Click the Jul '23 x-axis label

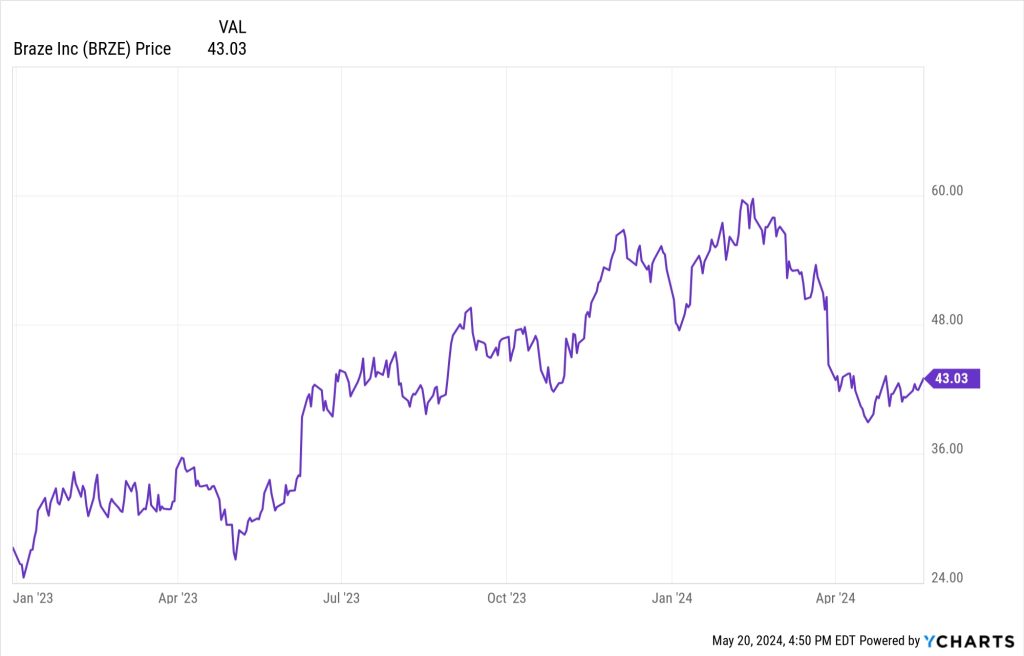click(341, 598)
